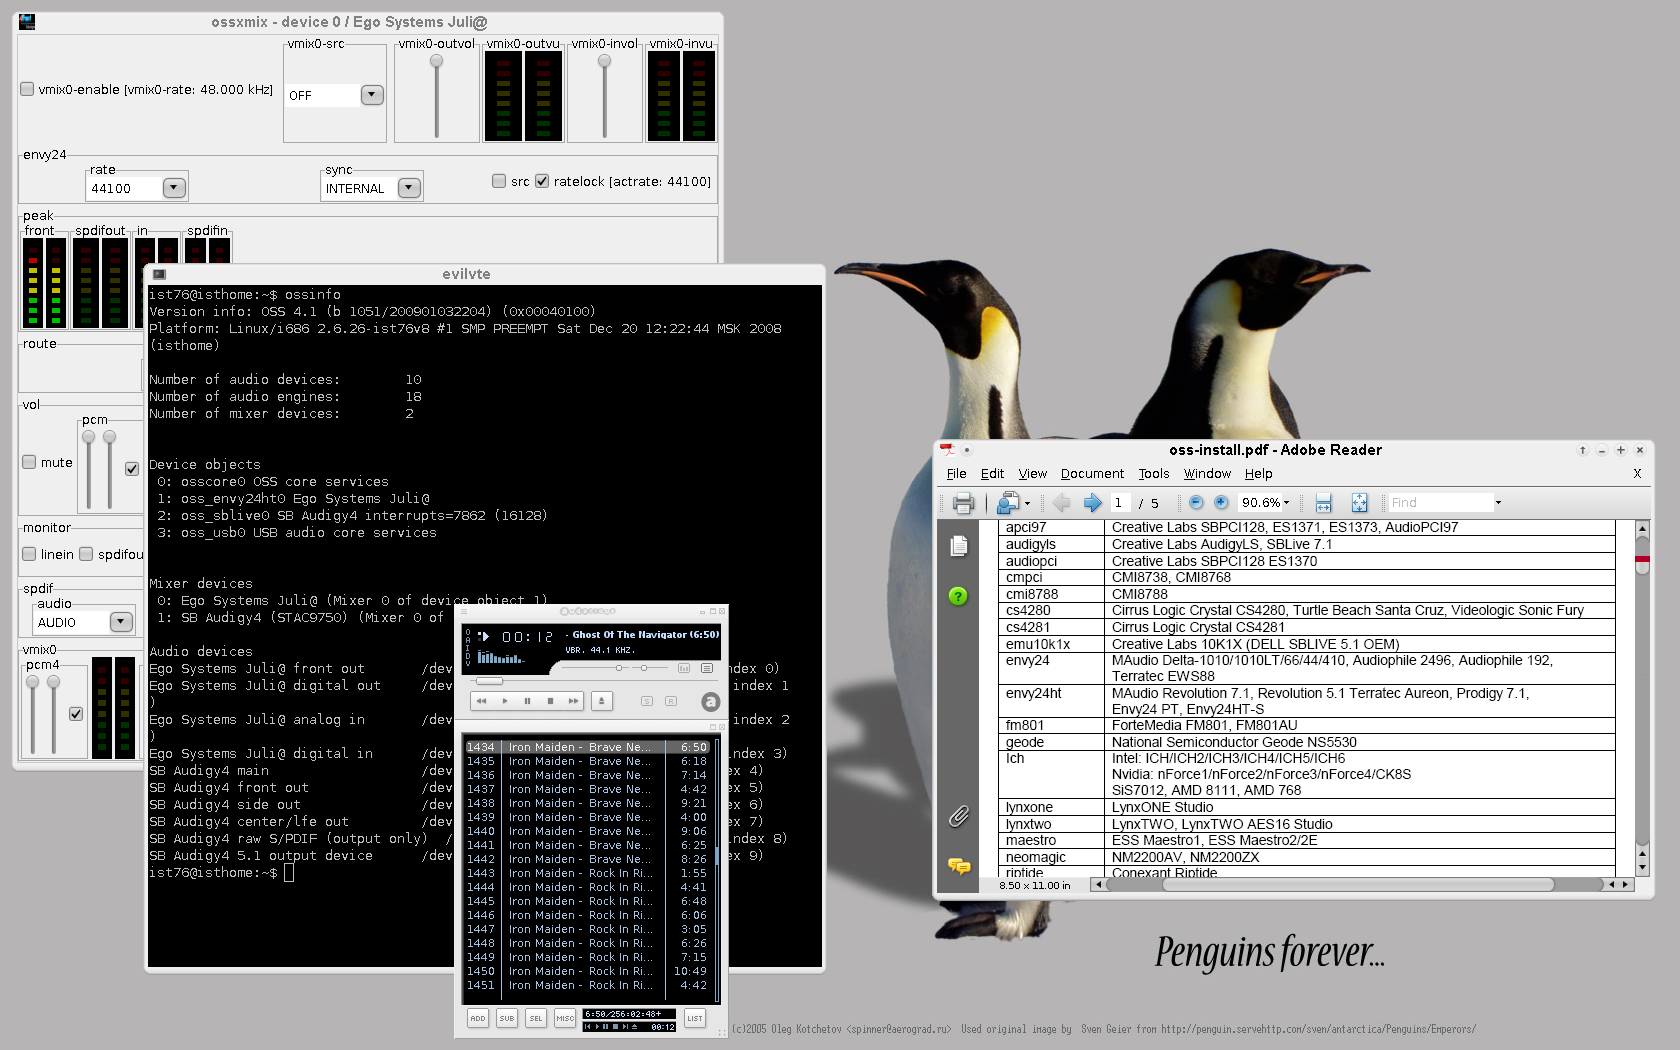
Task: Select track 1443 in Audacious playlist
Action: [587, 873]
